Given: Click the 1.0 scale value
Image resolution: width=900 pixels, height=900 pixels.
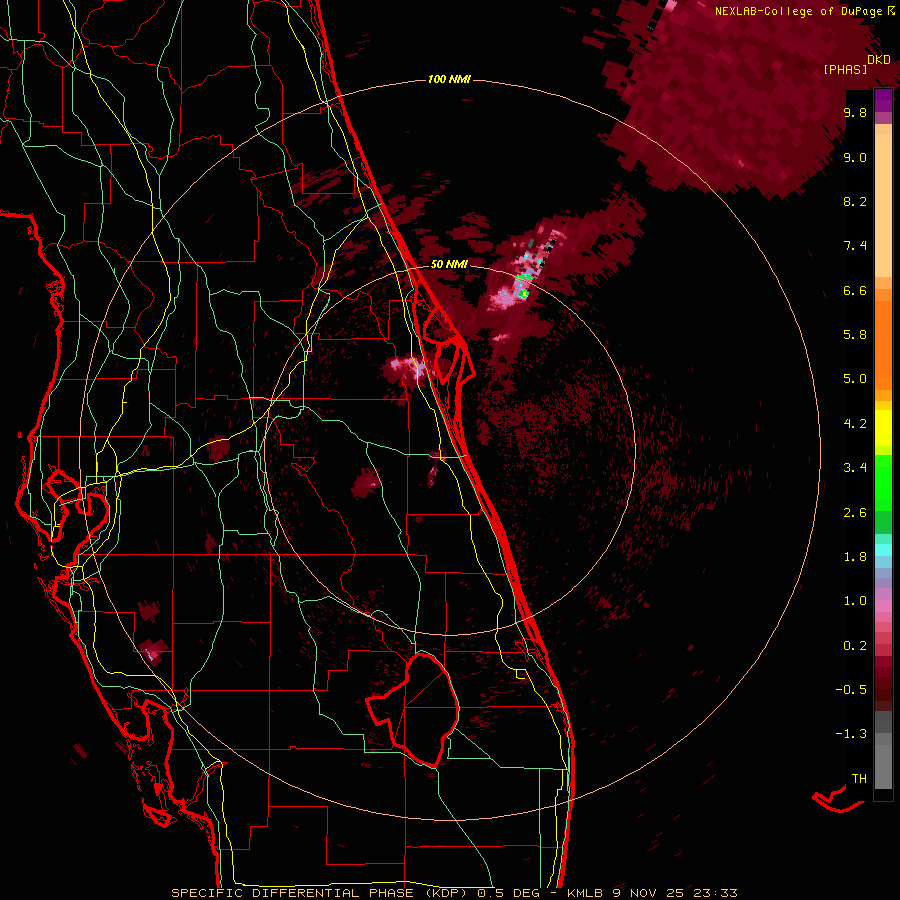Looking at the screenshot, I should (855, 601).
